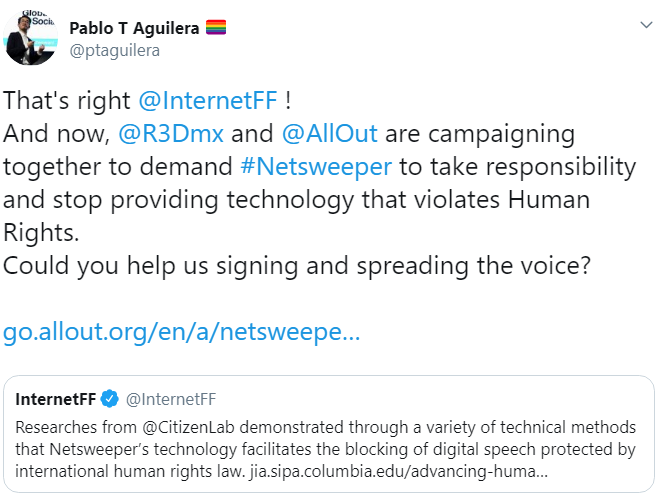Click the bold InternetFF name in quoted tweet
This screenshot has width=658, height=502.
point(56,399)
